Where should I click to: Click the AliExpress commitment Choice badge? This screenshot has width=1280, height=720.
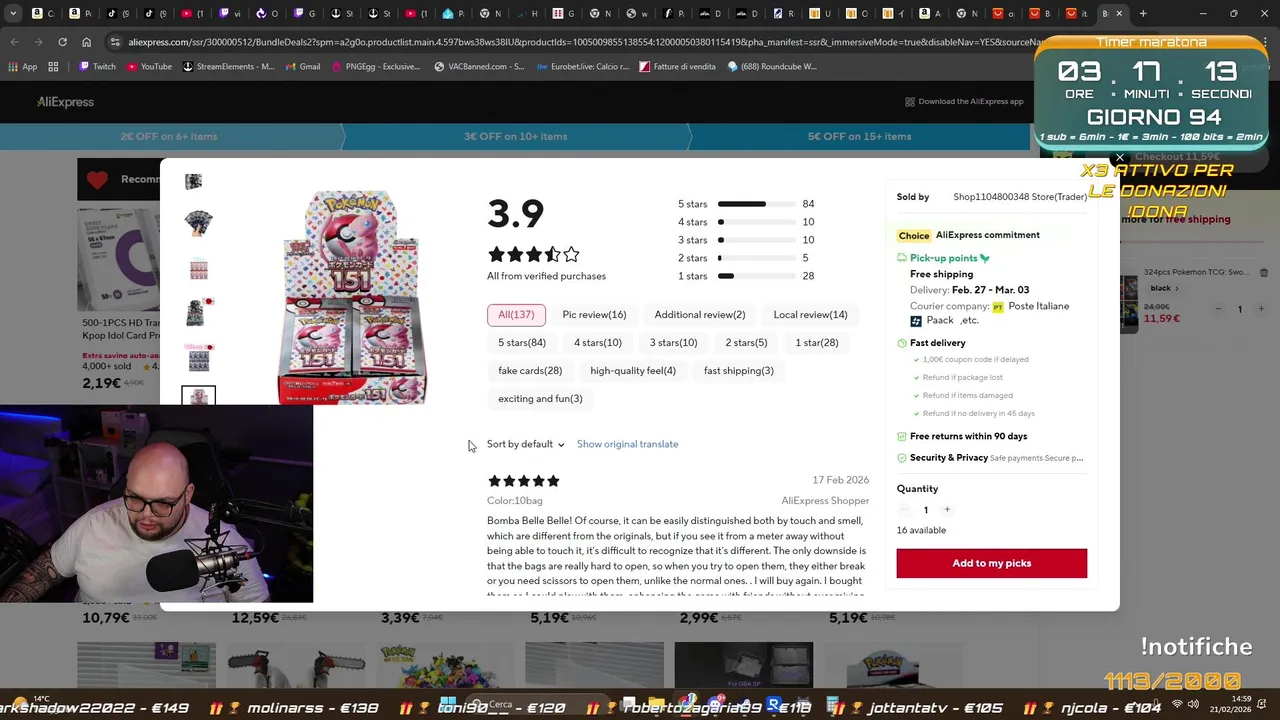pyautogui.click(x=913, y=235)
